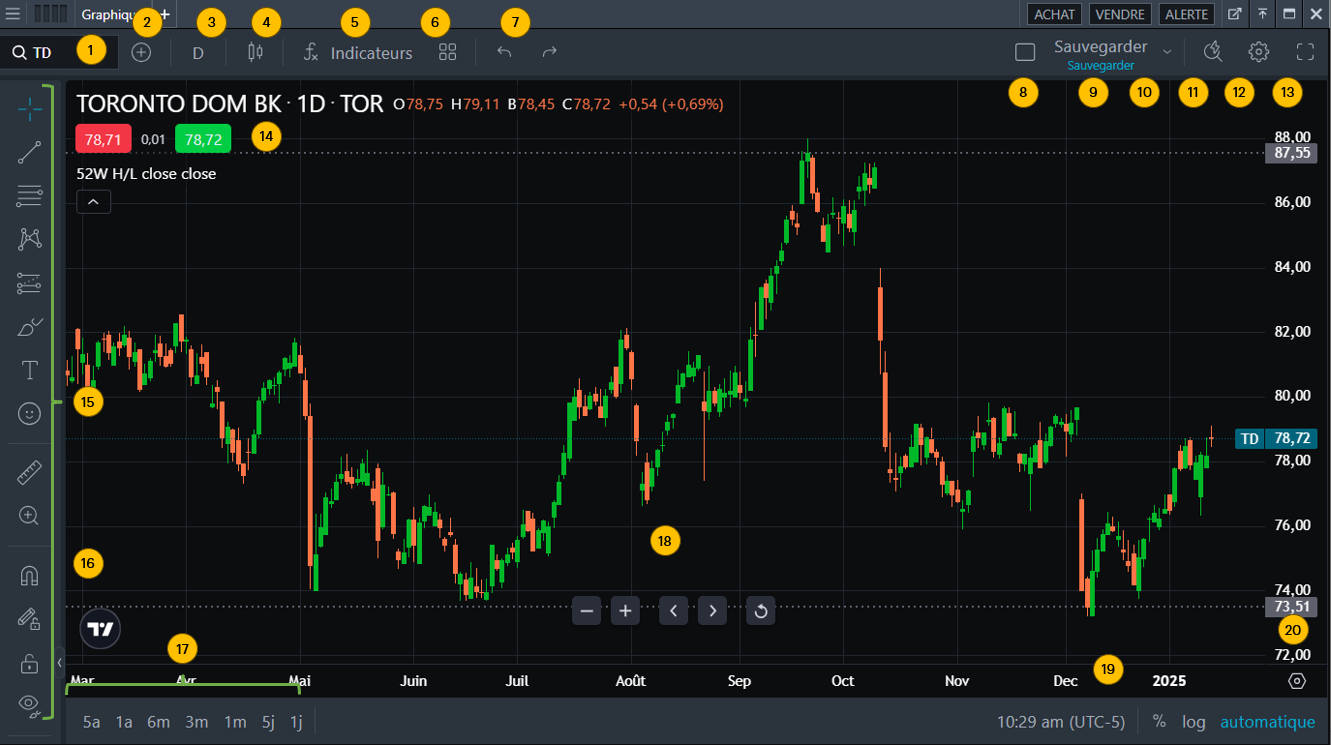Open the Indicateurs menu
This screenshot has height=745, width=1331.
[x=358, y=53]
